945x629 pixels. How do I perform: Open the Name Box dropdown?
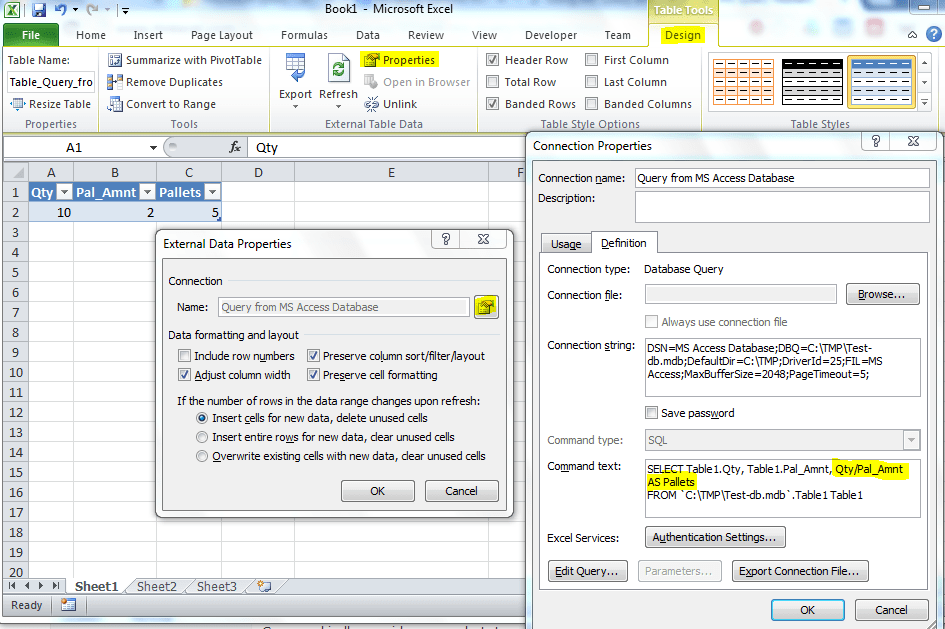[153, 148]
